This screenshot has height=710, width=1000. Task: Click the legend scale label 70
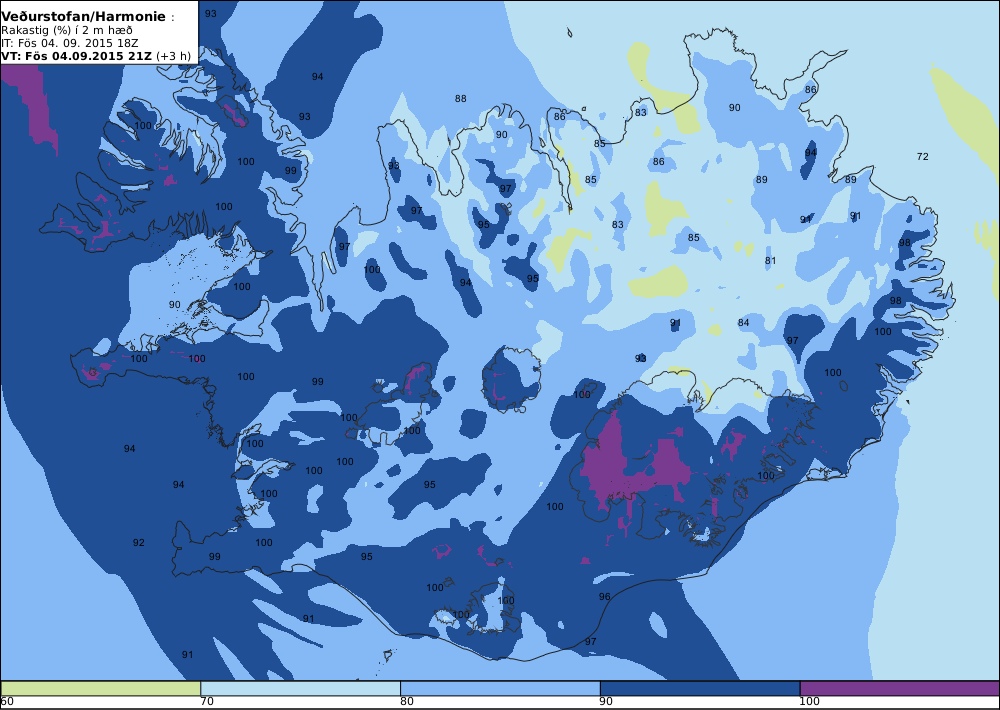coord(207,702)
